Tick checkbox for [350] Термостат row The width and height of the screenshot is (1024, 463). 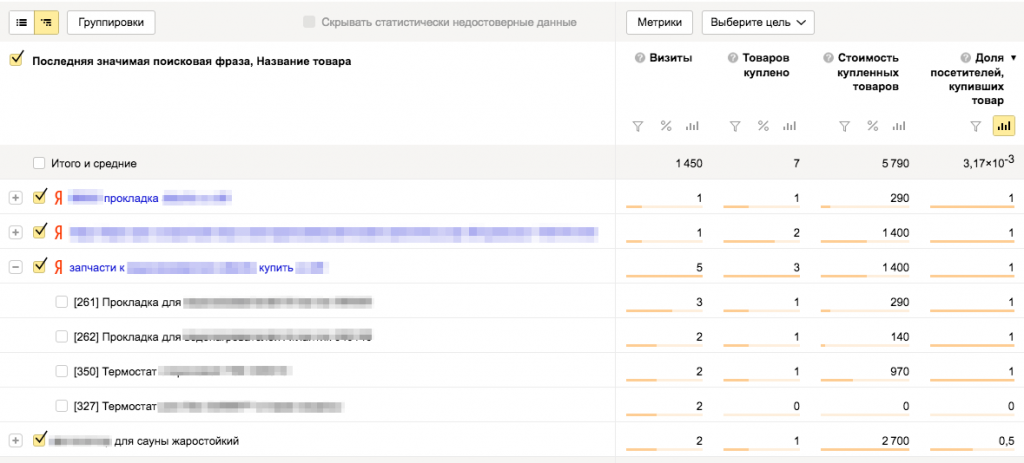point(62,372)
